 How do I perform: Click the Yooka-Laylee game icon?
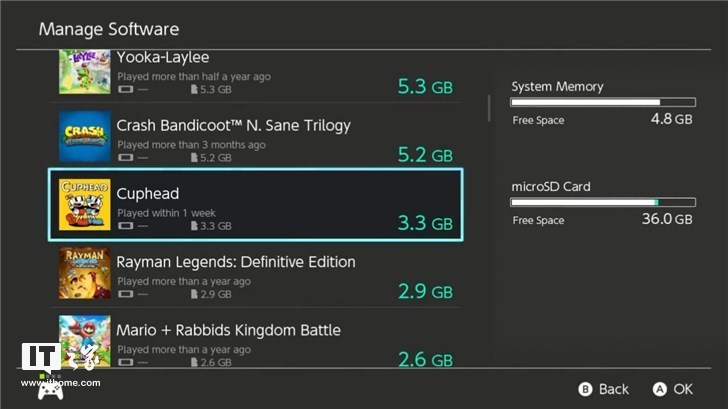click(84, 71)
